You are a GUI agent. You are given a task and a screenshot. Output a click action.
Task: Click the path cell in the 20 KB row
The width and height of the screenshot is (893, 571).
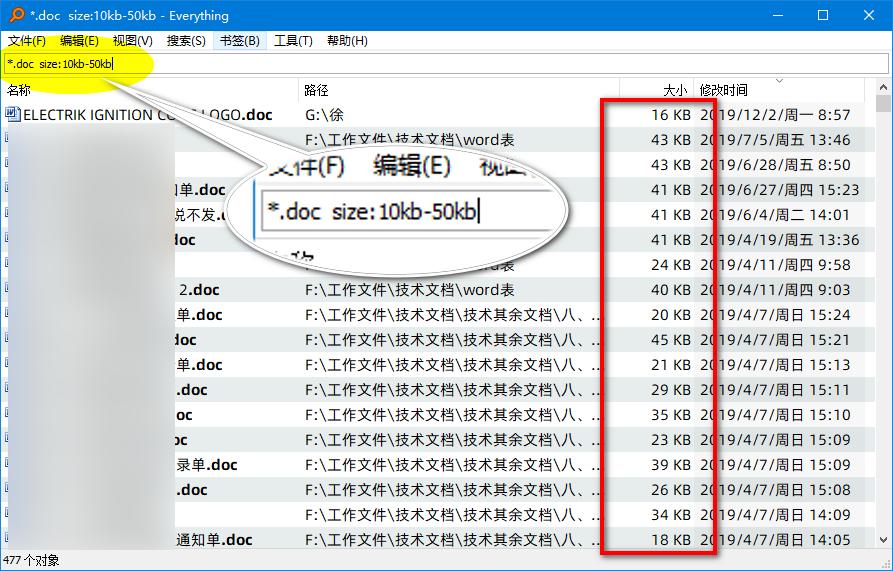coord(452,315)
